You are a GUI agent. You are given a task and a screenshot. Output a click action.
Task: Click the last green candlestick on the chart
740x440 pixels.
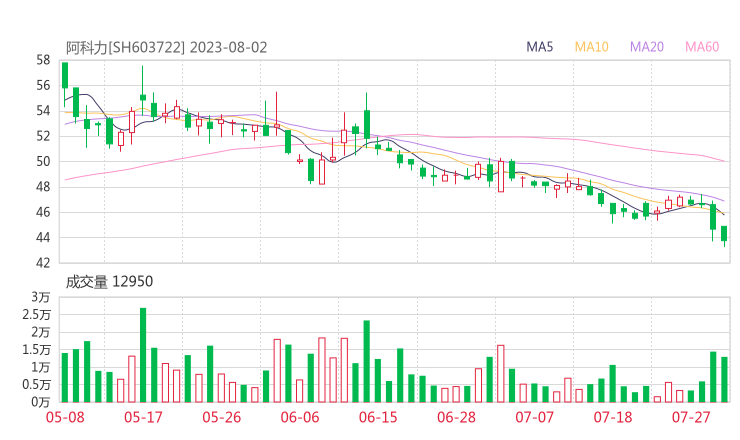pos(724,235)
